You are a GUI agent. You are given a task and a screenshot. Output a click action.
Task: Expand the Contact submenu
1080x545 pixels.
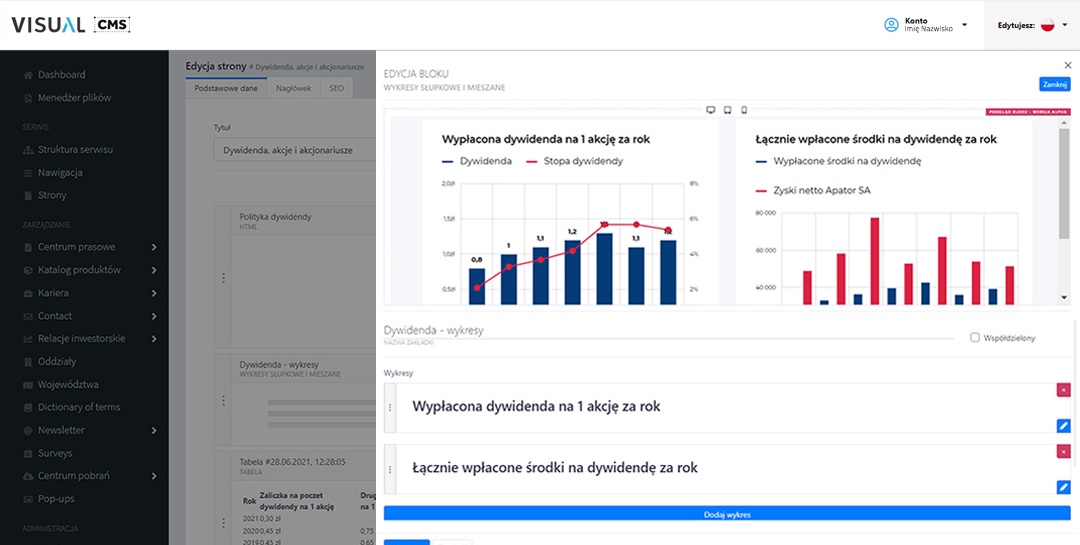(x=154, y=316)
